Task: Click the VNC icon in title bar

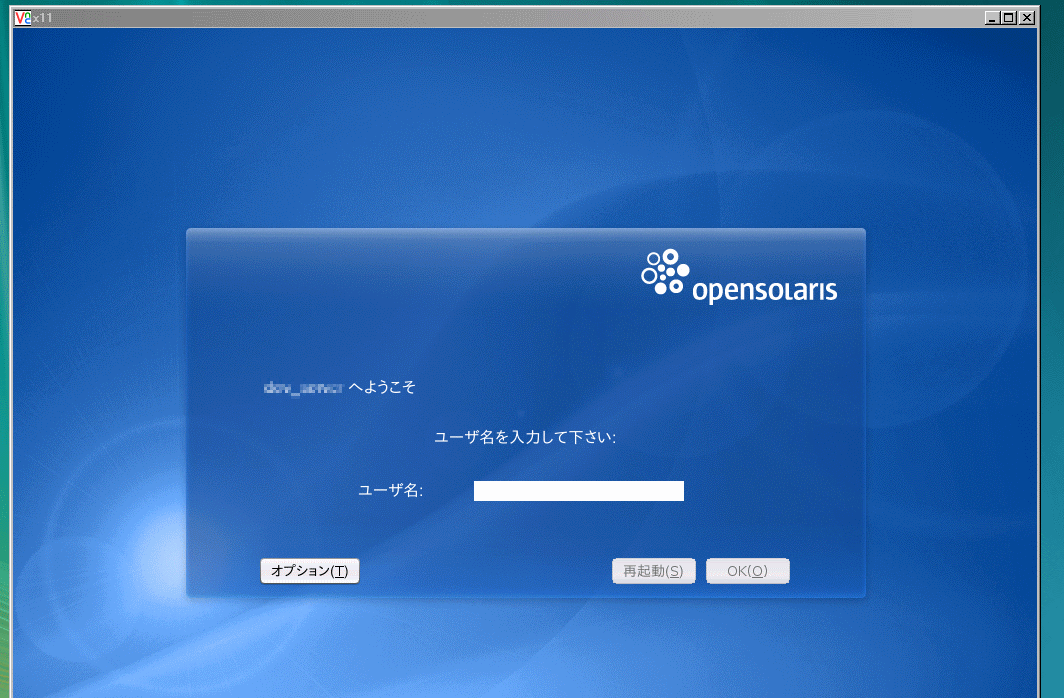Action: click(x=24, y=18)
